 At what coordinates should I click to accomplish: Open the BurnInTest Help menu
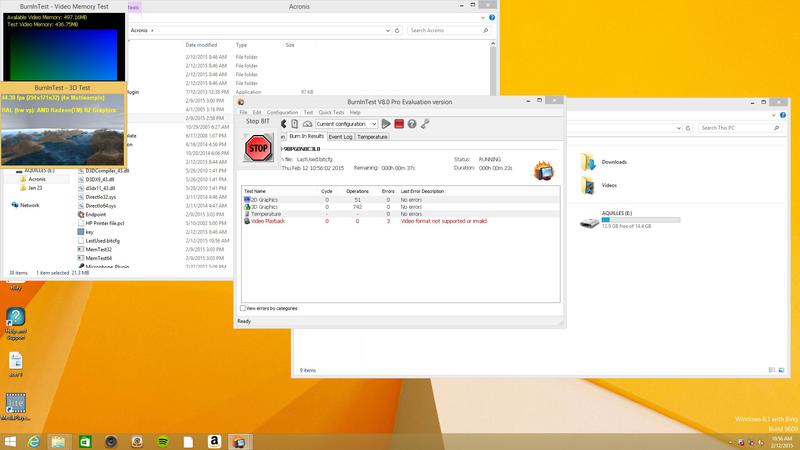(355, 112)
